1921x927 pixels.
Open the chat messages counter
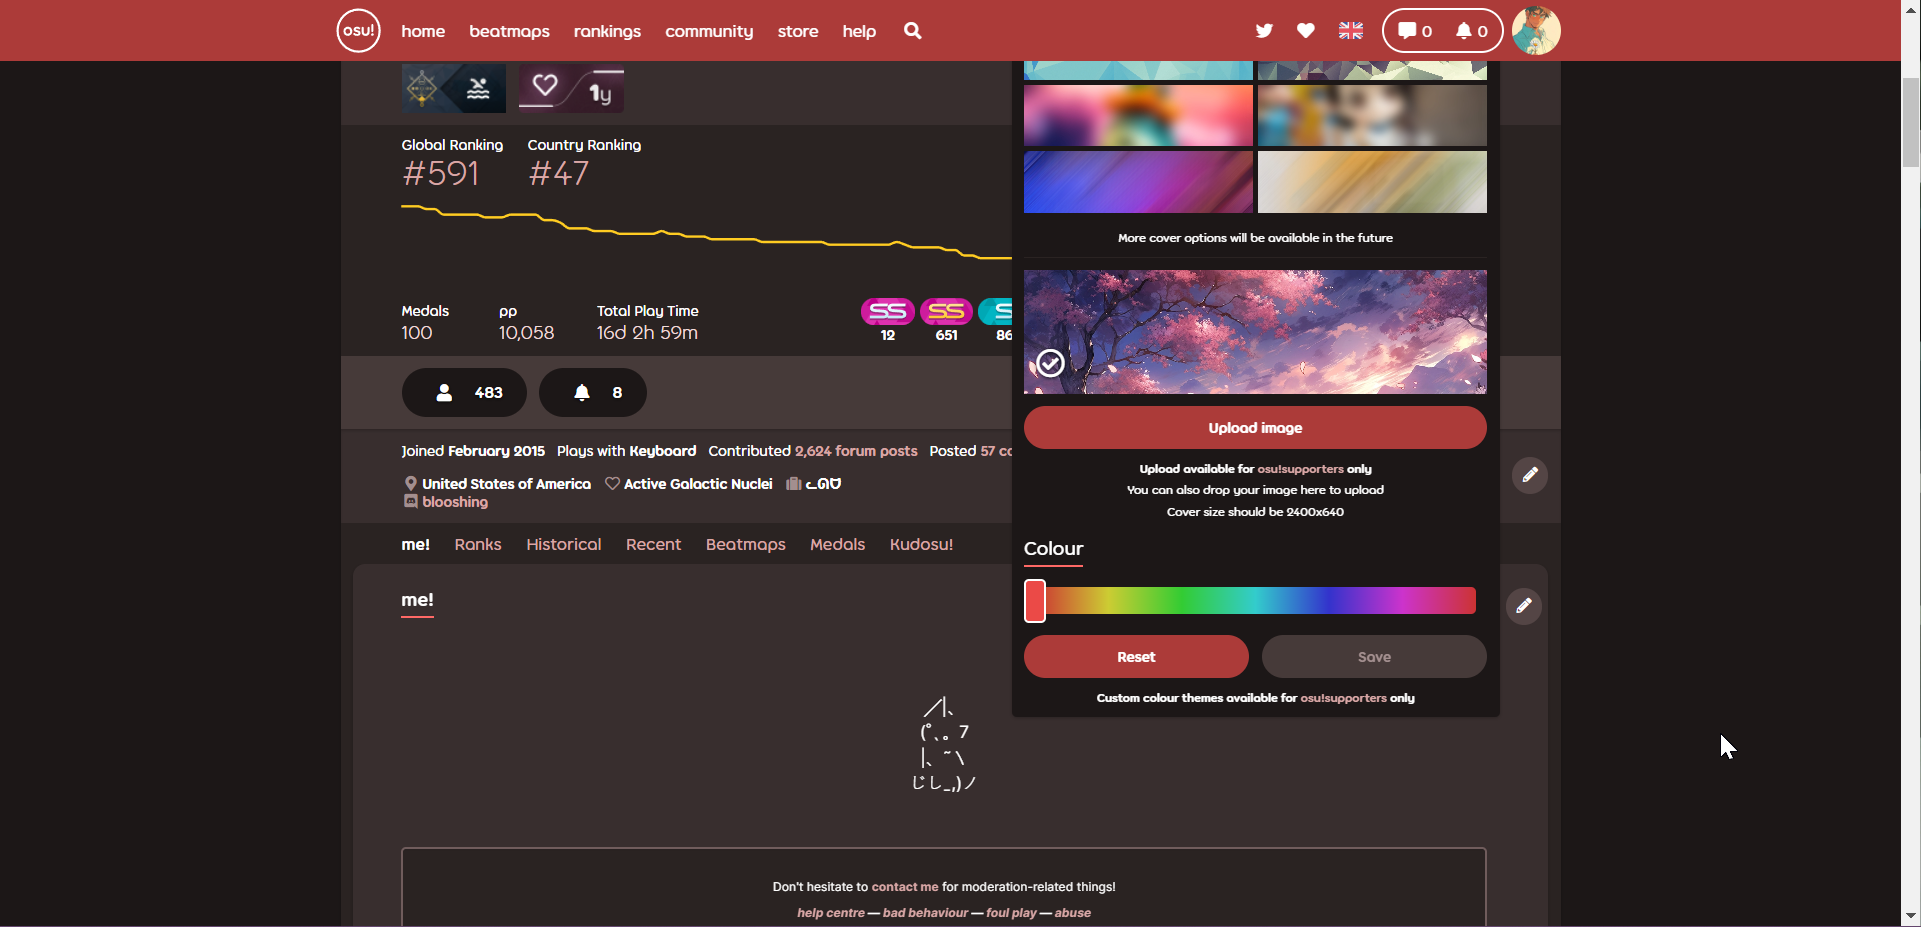point(1415,31)
